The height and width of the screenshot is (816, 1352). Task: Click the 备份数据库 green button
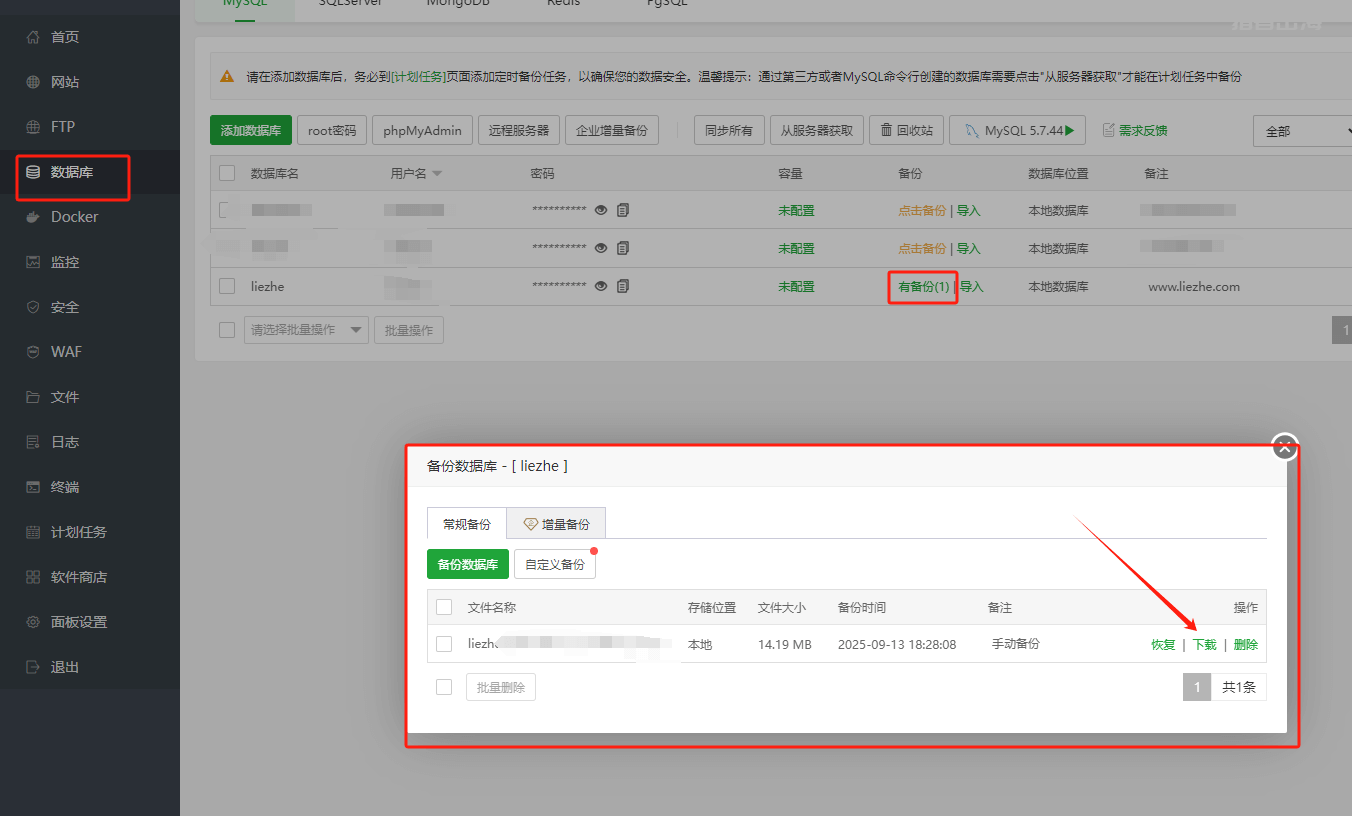pos(467,563)
